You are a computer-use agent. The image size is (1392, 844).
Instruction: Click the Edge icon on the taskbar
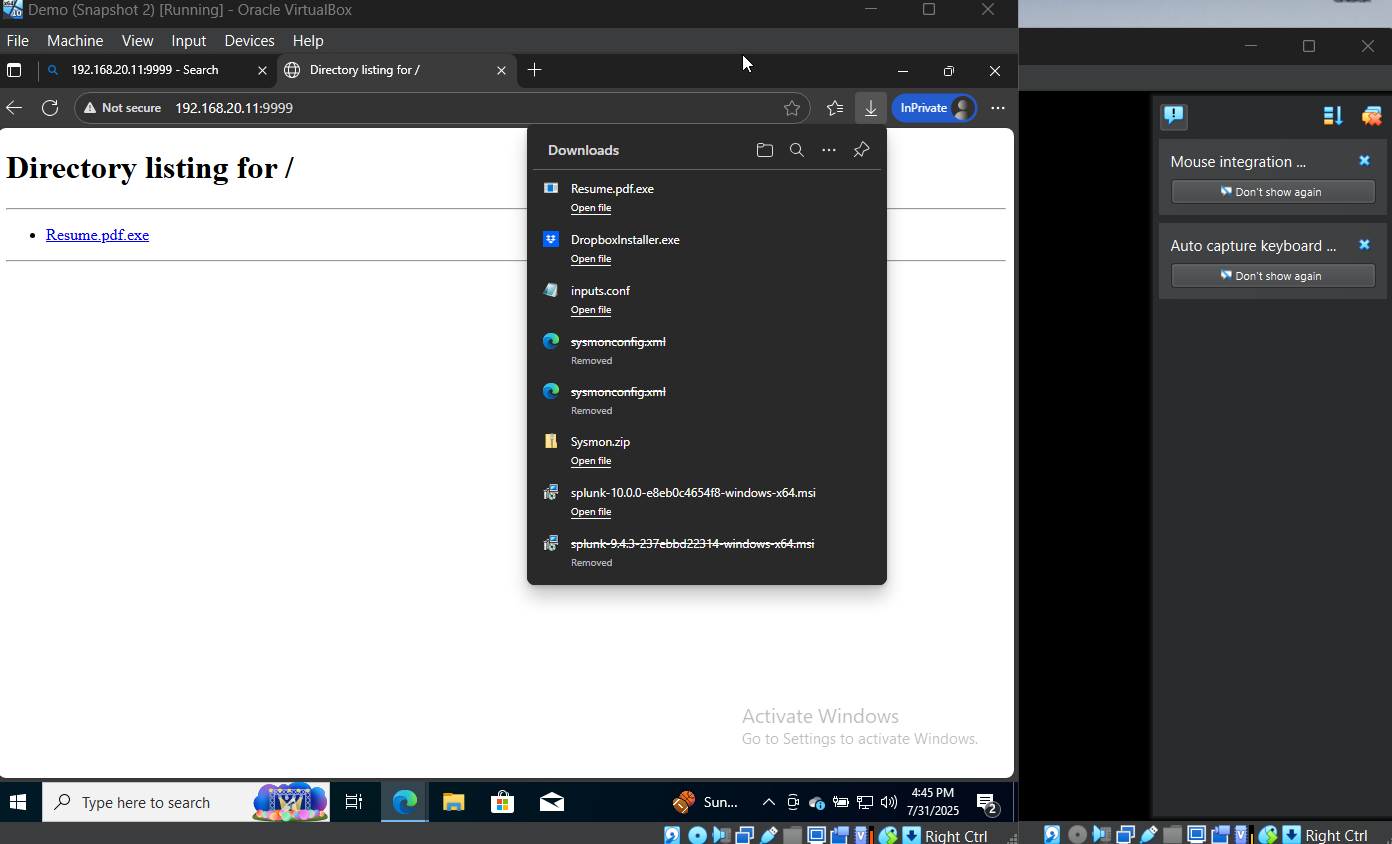coord(404,802)
